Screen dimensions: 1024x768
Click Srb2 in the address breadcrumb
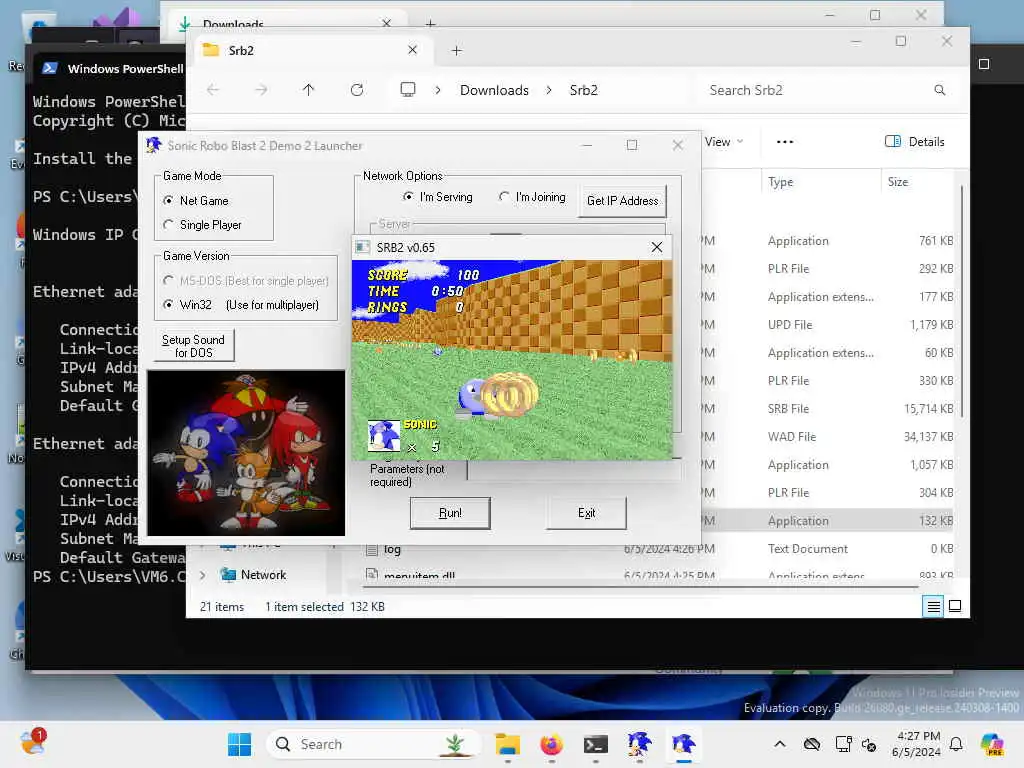tap(583, 90)
